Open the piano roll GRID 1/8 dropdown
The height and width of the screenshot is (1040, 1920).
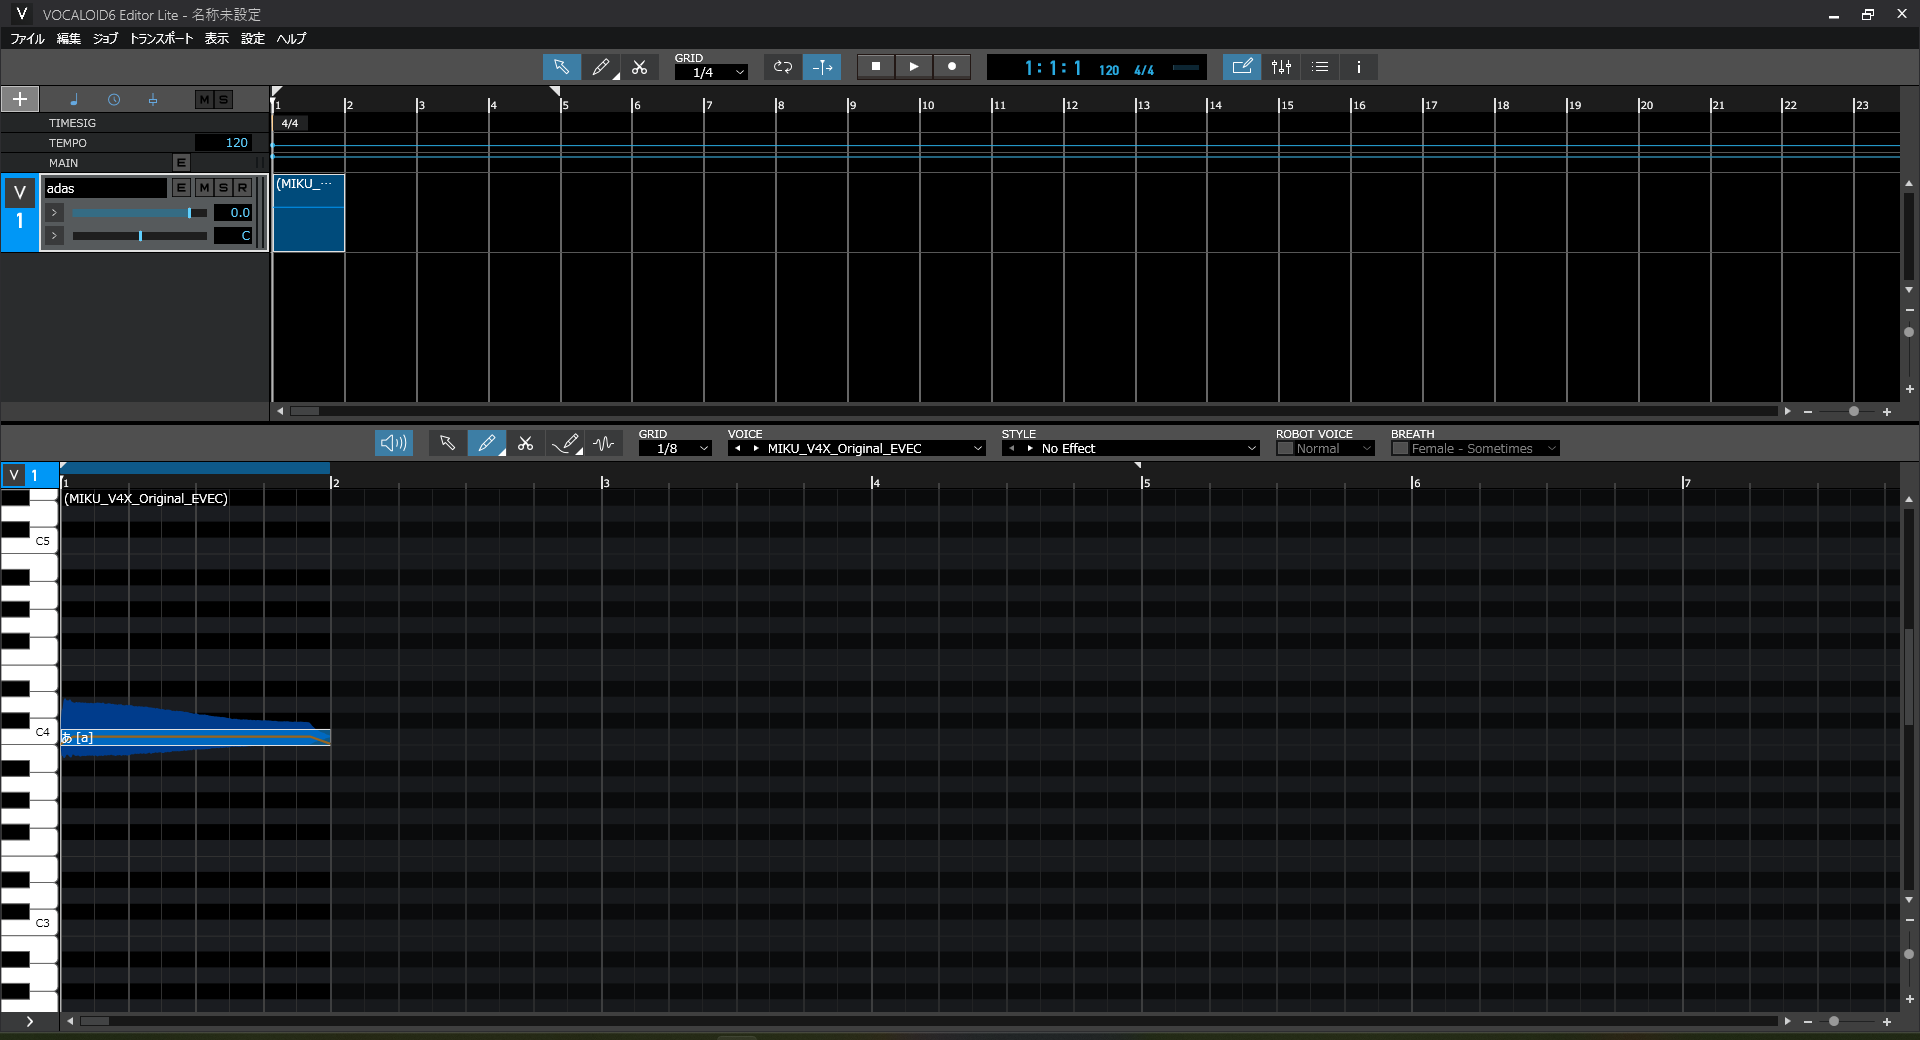703,449
